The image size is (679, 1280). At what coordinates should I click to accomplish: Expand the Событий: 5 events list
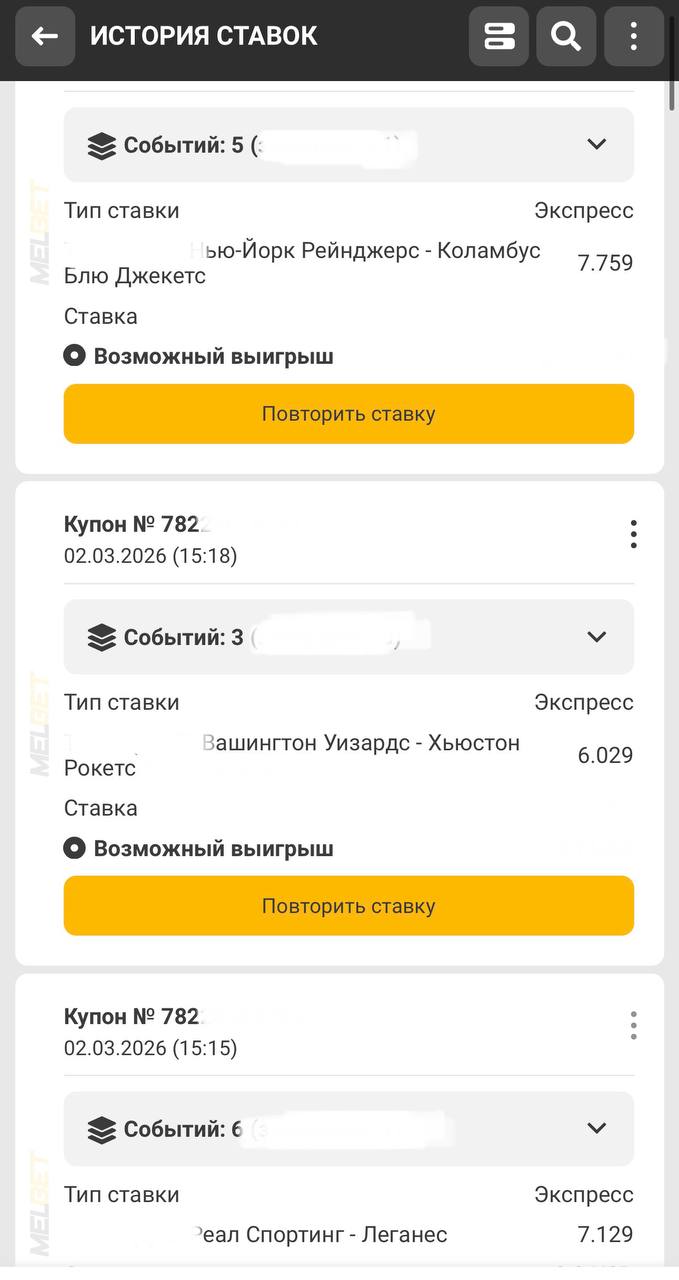(597, 145)
